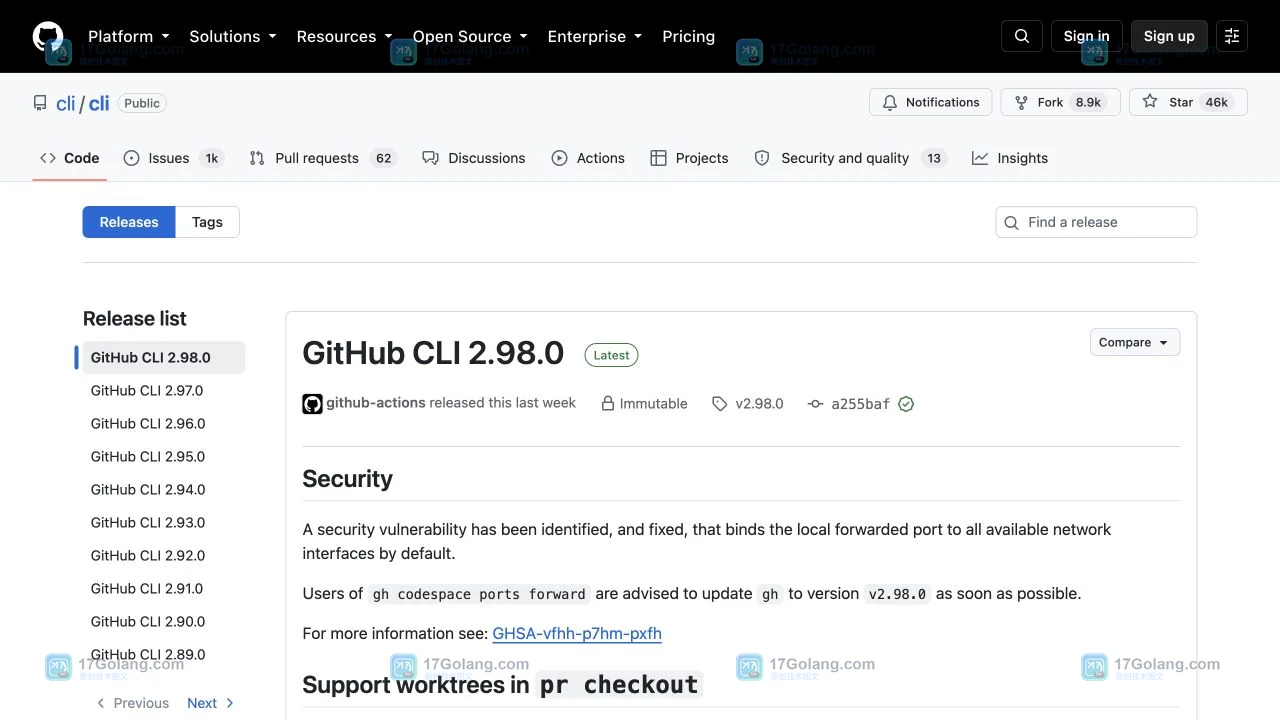Select GitHub CLI 2.95.0 in release list

click(164, 456)
